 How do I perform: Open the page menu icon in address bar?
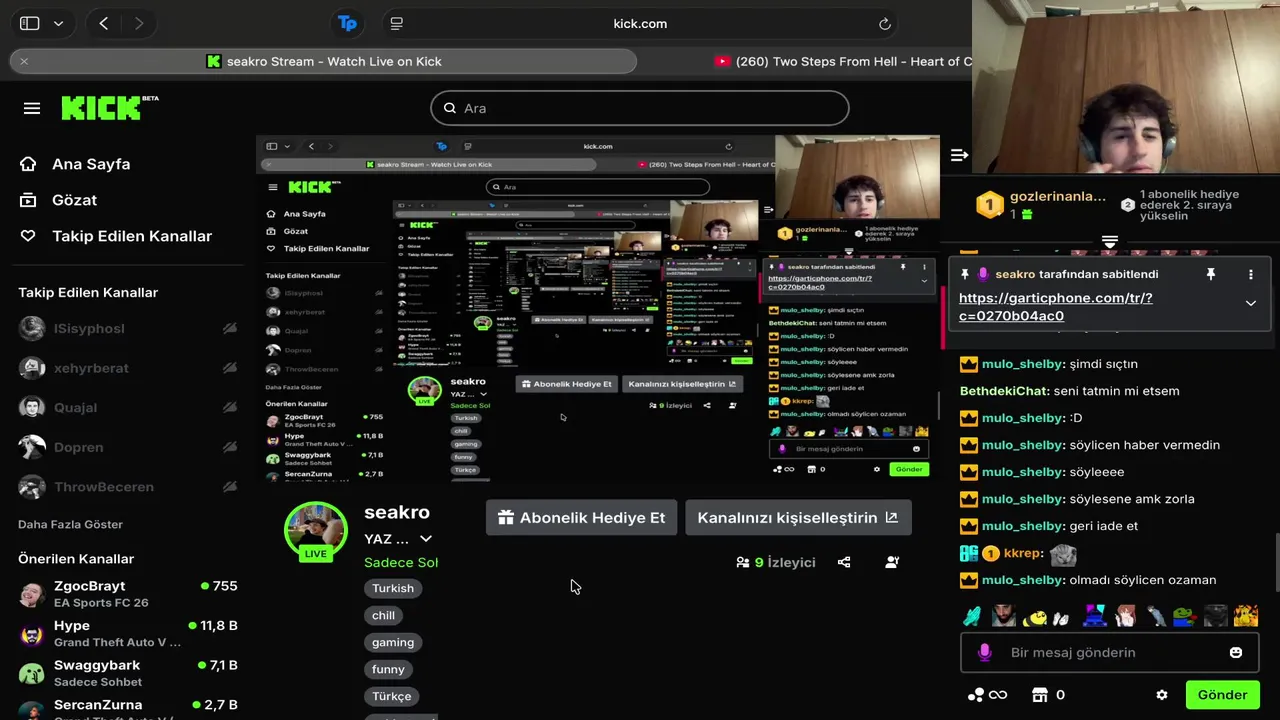tap(397, 23)
